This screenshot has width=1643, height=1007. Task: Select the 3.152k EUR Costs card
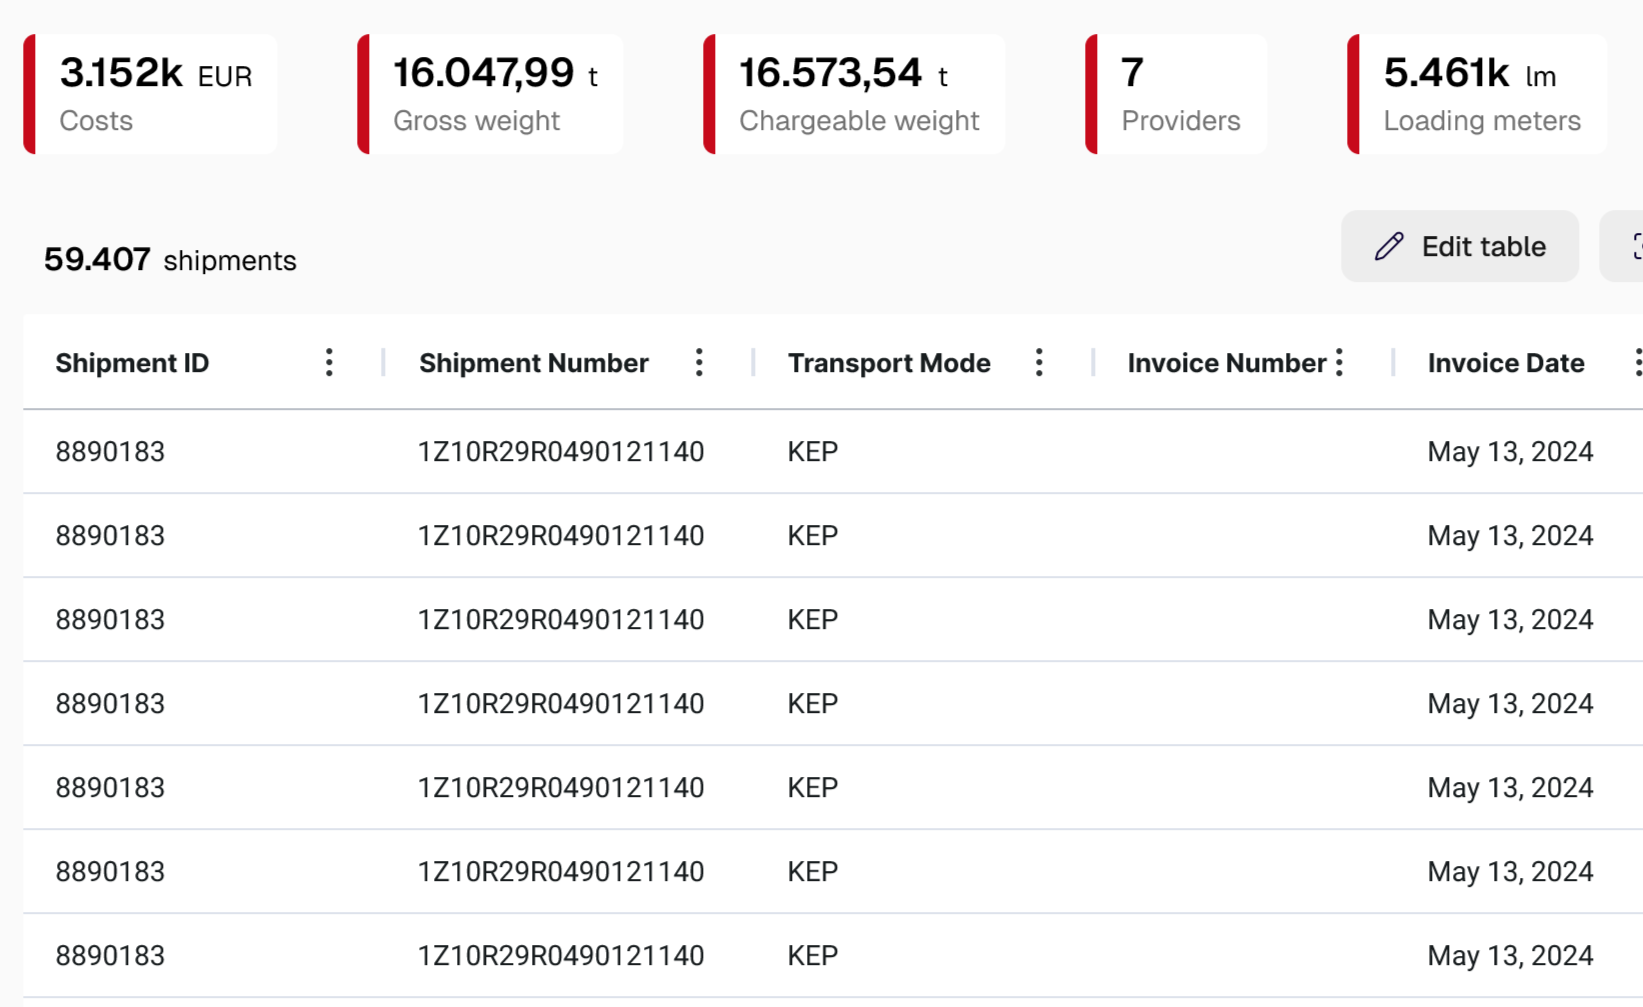151,94
